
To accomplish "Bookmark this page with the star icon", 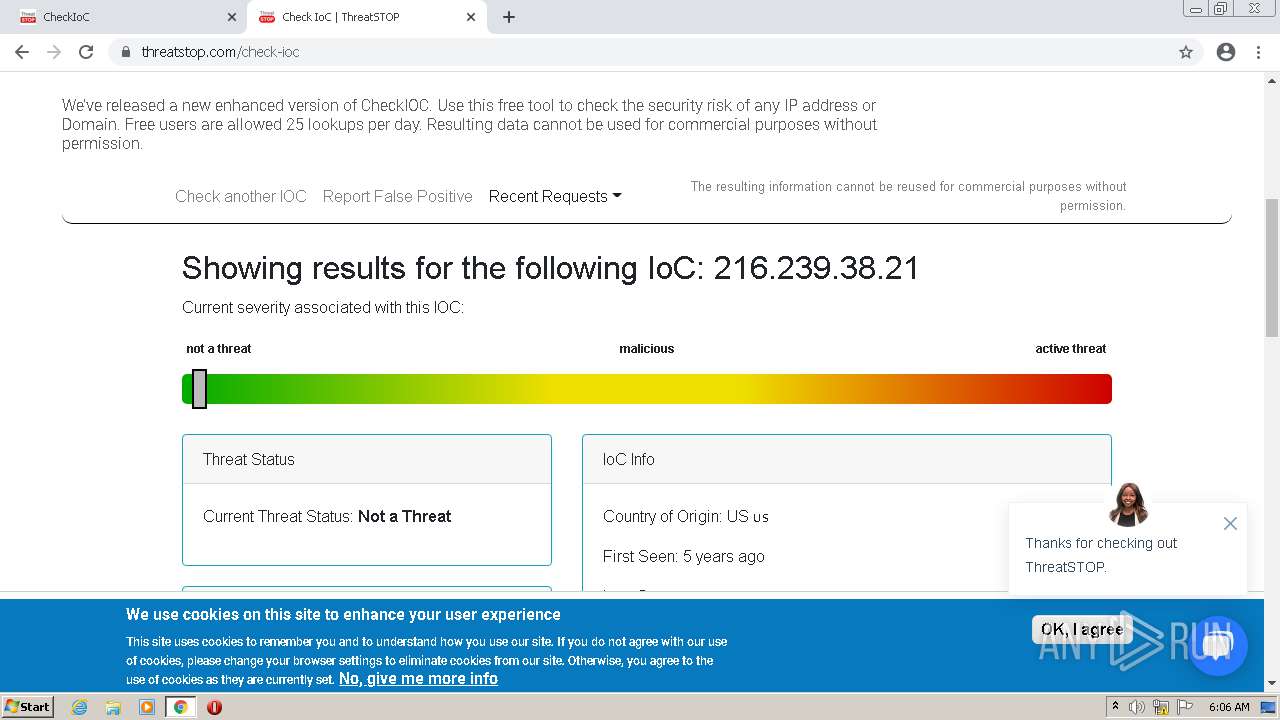I will pos(1186,52).
